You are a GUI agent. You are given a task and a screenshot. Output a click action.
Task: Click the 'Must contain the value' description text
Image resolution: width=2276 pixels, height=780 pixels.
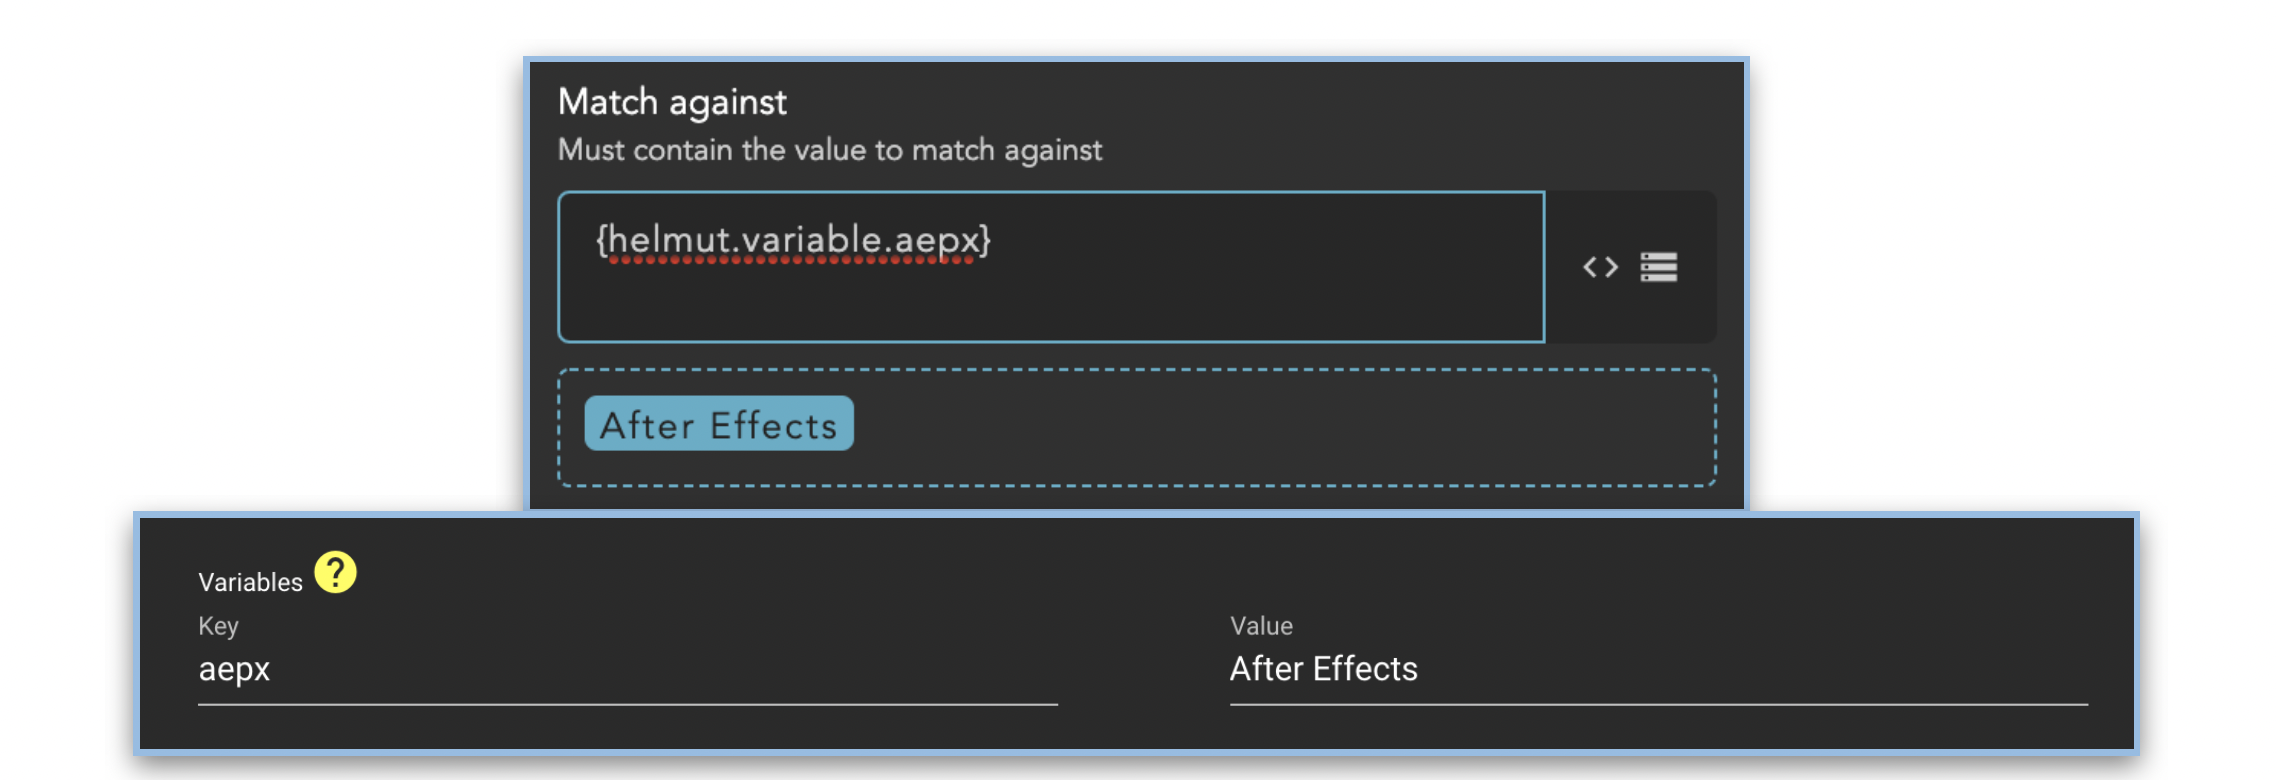(829, 150)
